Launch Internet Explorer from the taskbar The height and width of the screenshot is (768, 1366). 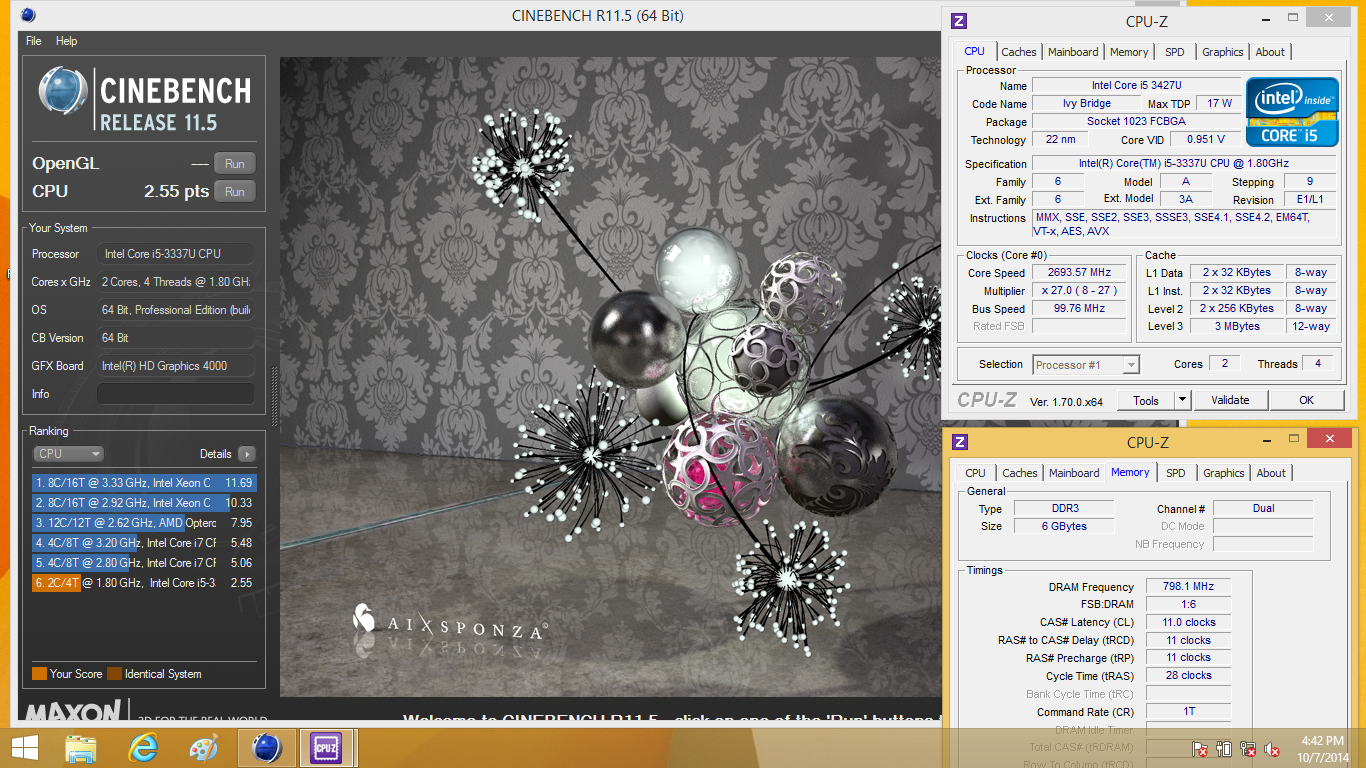[x=143, y=748]
